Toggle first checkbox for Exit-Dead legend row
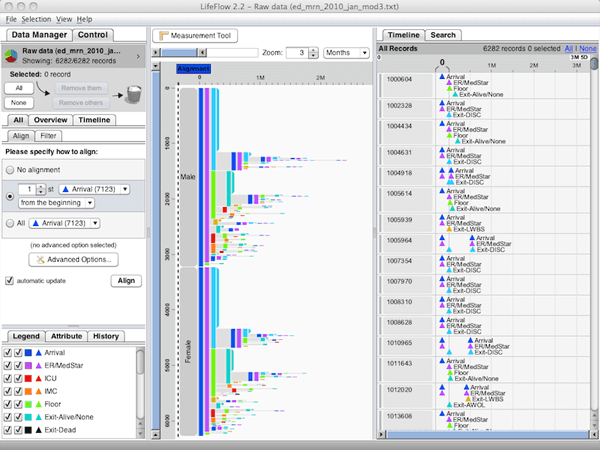This screenshot has width=600, height=450. tap(7, 430)
